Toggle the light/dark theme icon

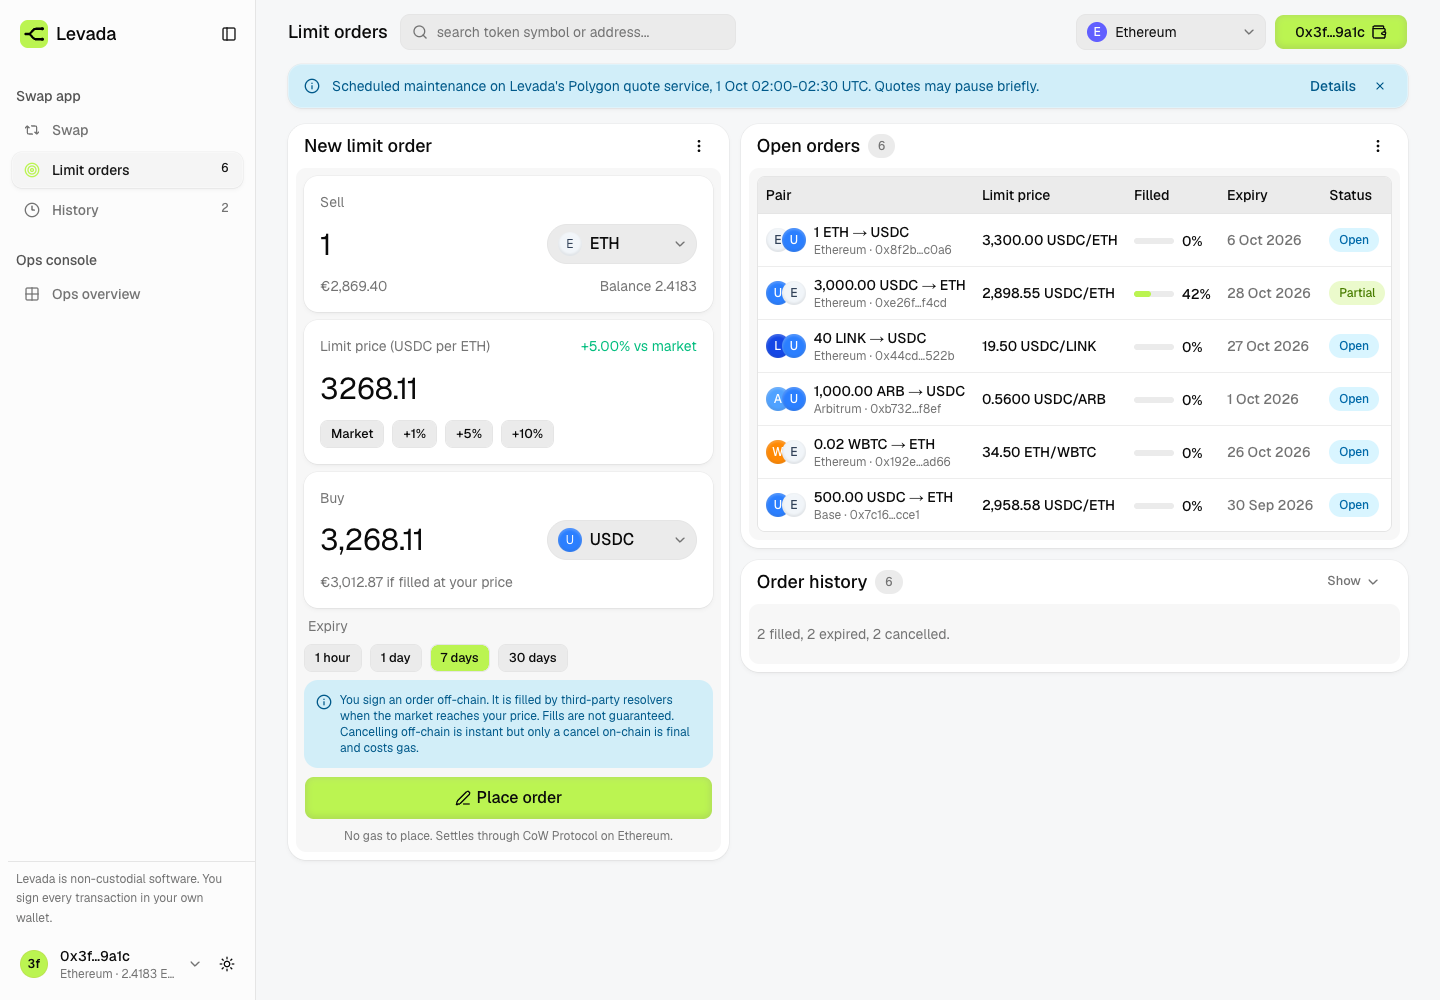(x=227, y=964)
